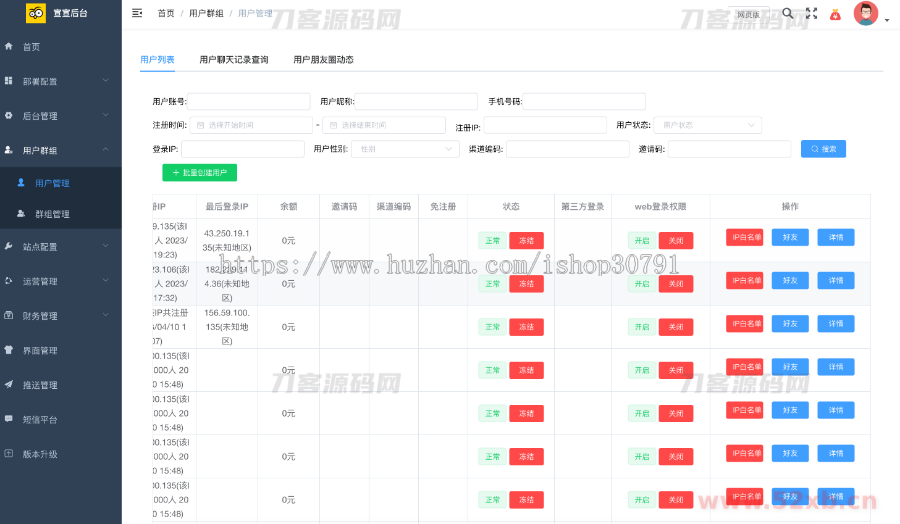The width and height of the screenshot is (900, 524).
Task: Freeze first user with 冻结 button
Action: pyautogui.click(x=526, y=240)
